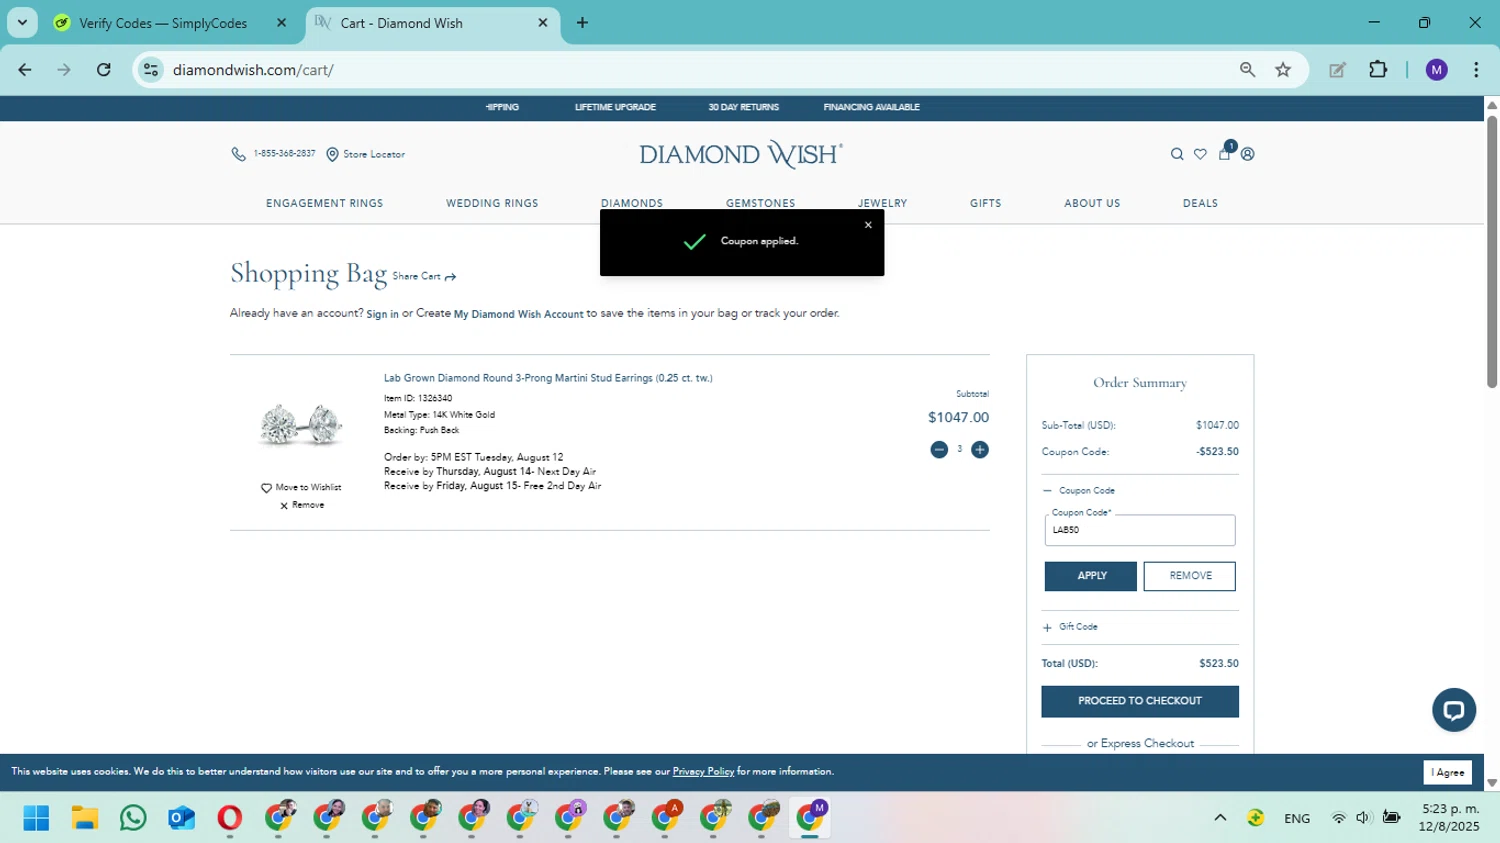The width and height of the screenshot is (1500, 843).
Task: Switch to the Verify Codes SimplyCodes tab
Action: [163, 23]
